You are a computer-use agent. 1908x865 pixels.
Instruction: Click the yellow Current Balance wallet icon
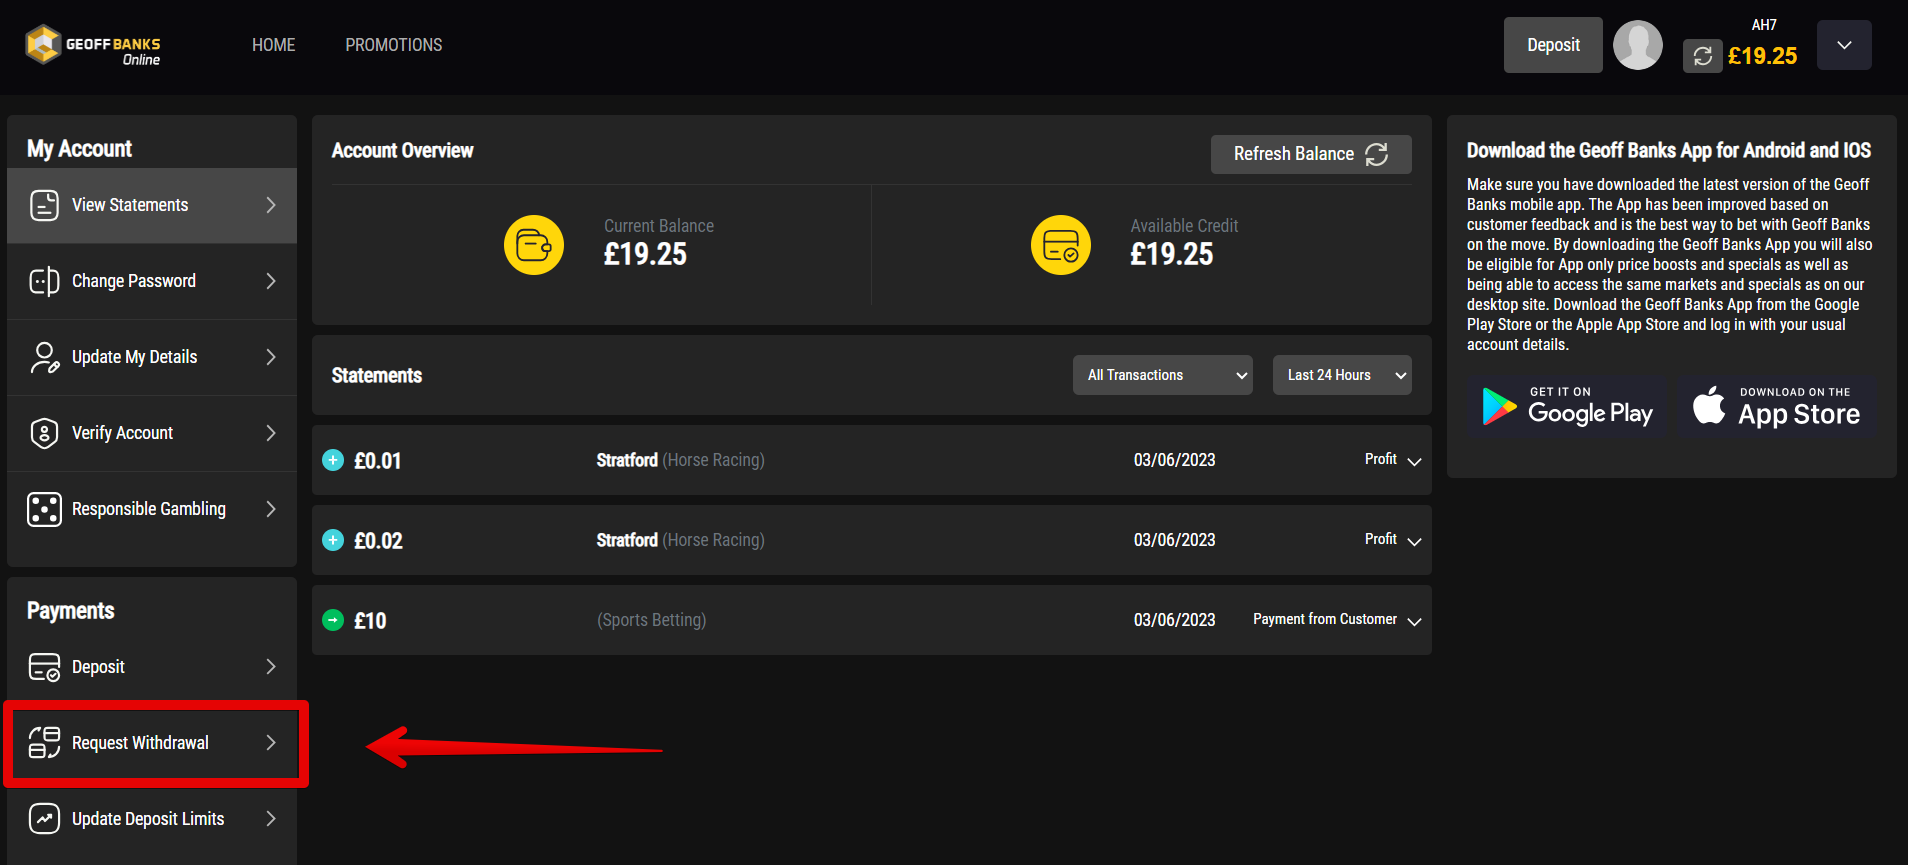534,245
